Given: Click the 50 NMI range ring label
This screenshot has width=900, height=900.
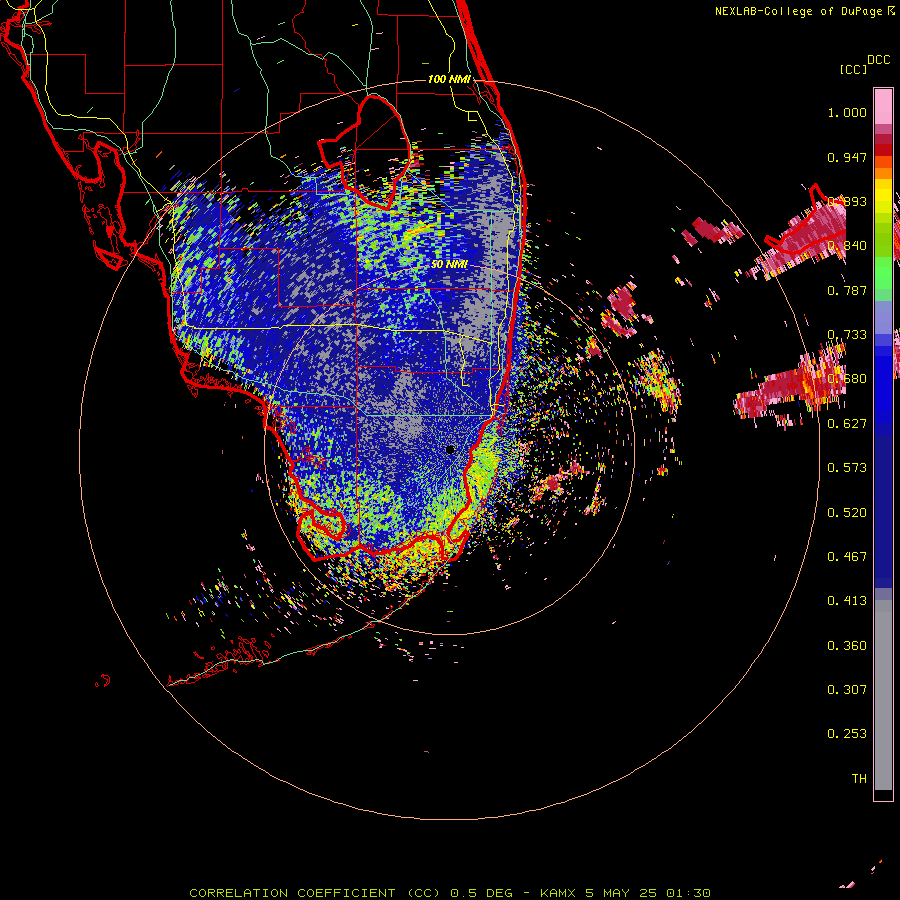Looking at the screenshot, I should coord(449,264).
